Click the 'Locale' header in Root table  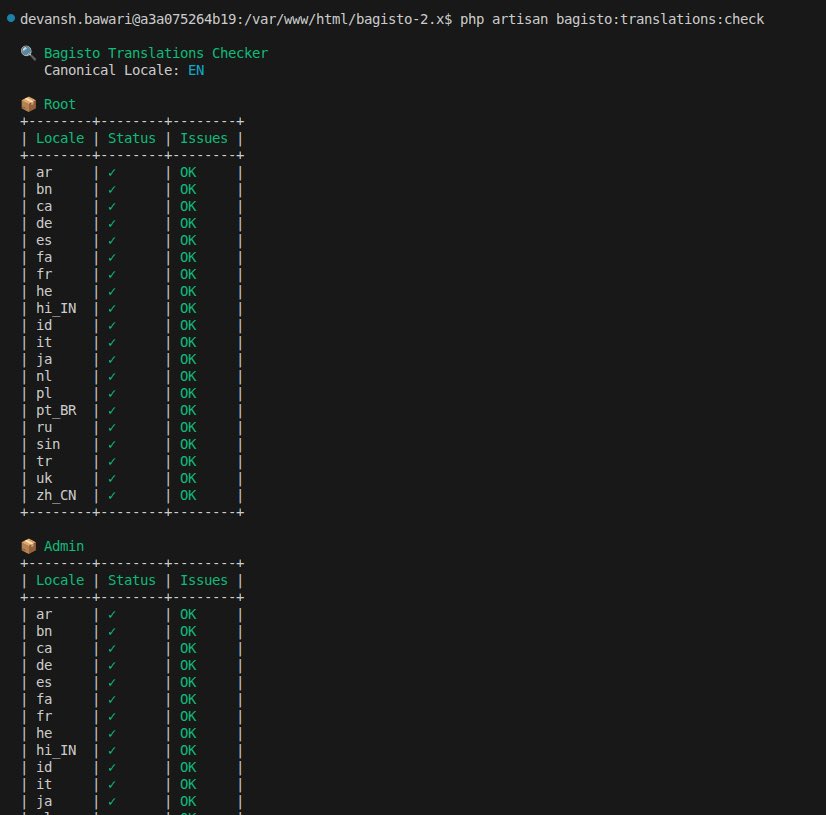pyautogui.click(x=60, y=138)
